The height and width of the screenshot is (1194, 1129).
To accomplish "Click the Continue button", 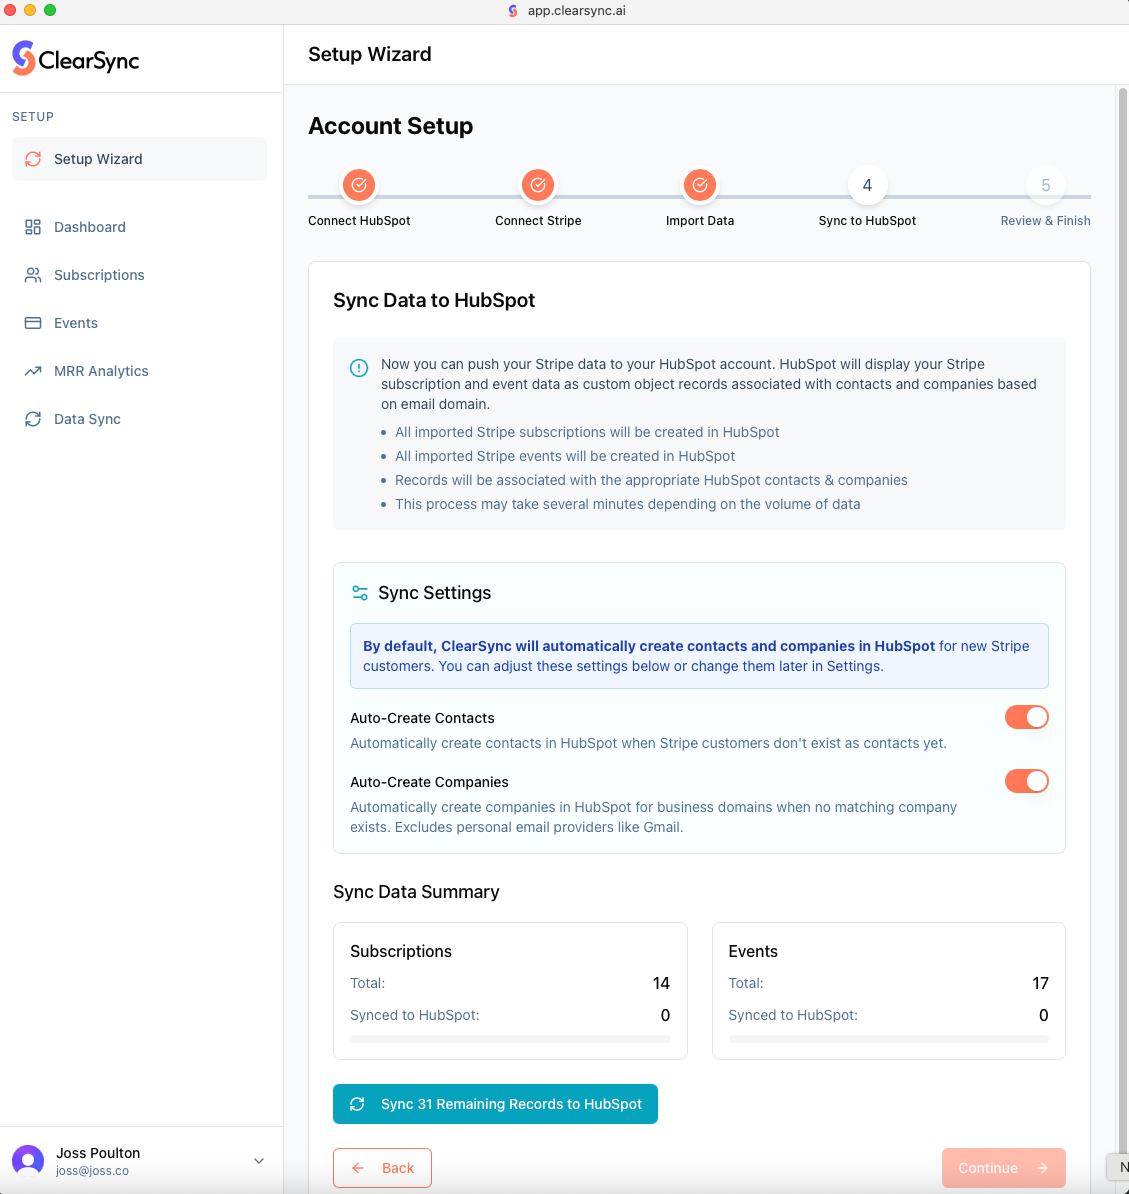I will (x=1003, y=1168).
